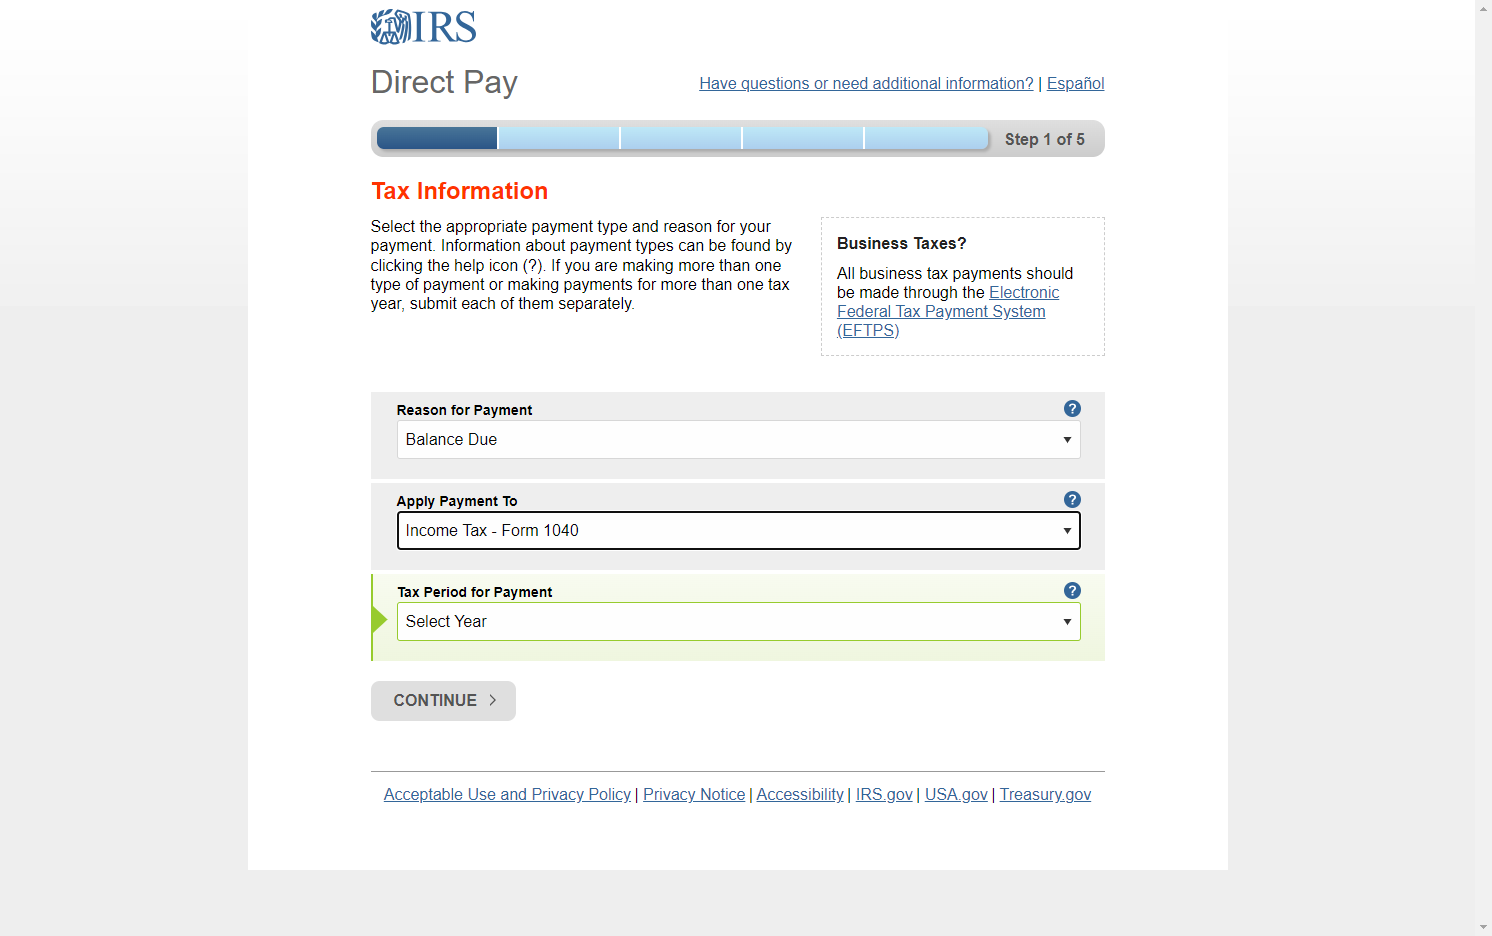Click scrollbar down arrow
The width and height of the screenshot is (1492, 936).
tap(1483, 927)
